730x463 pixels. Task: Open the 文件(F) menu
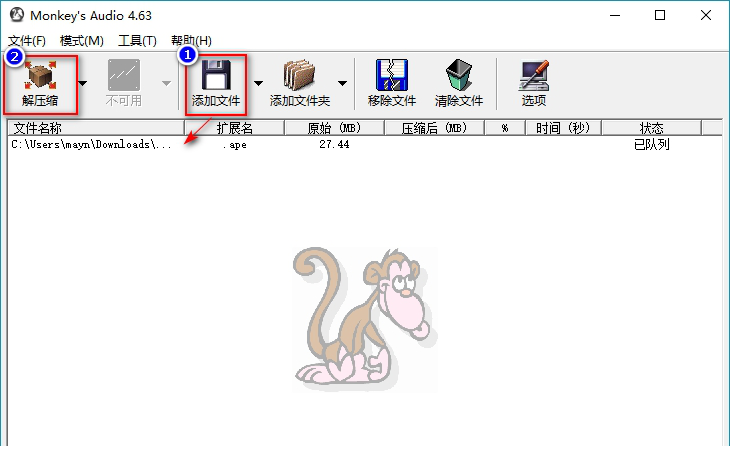(26, 40)
